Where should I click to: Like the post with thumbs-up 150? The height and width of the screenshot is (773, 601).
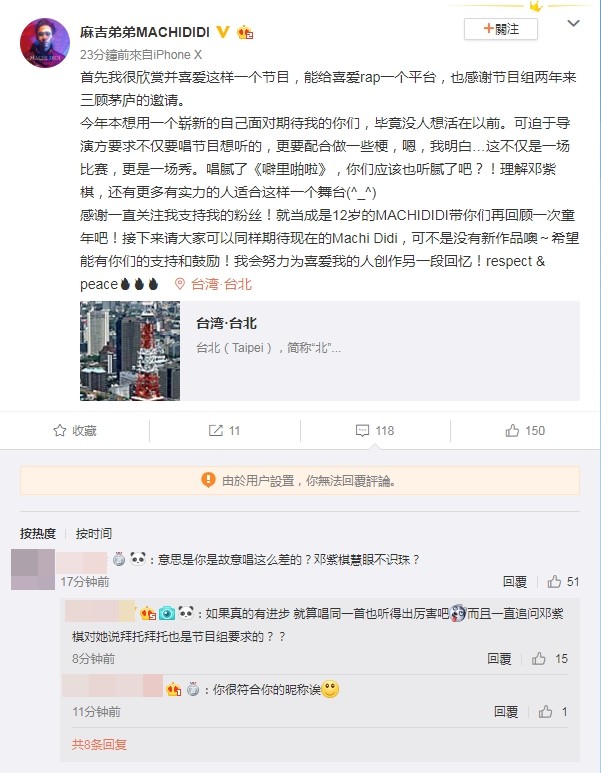[525, 430]
